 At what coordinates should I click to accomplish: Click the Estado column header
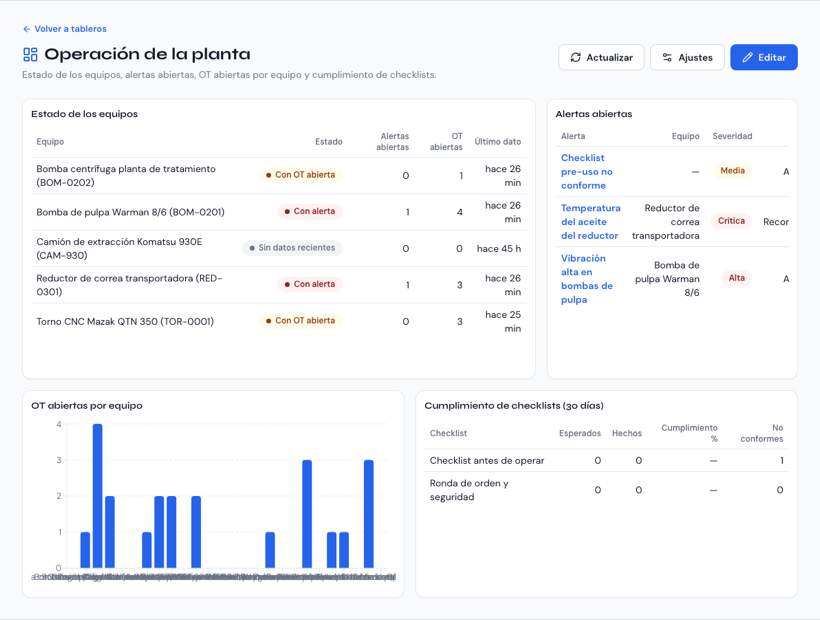pos(328,142)
